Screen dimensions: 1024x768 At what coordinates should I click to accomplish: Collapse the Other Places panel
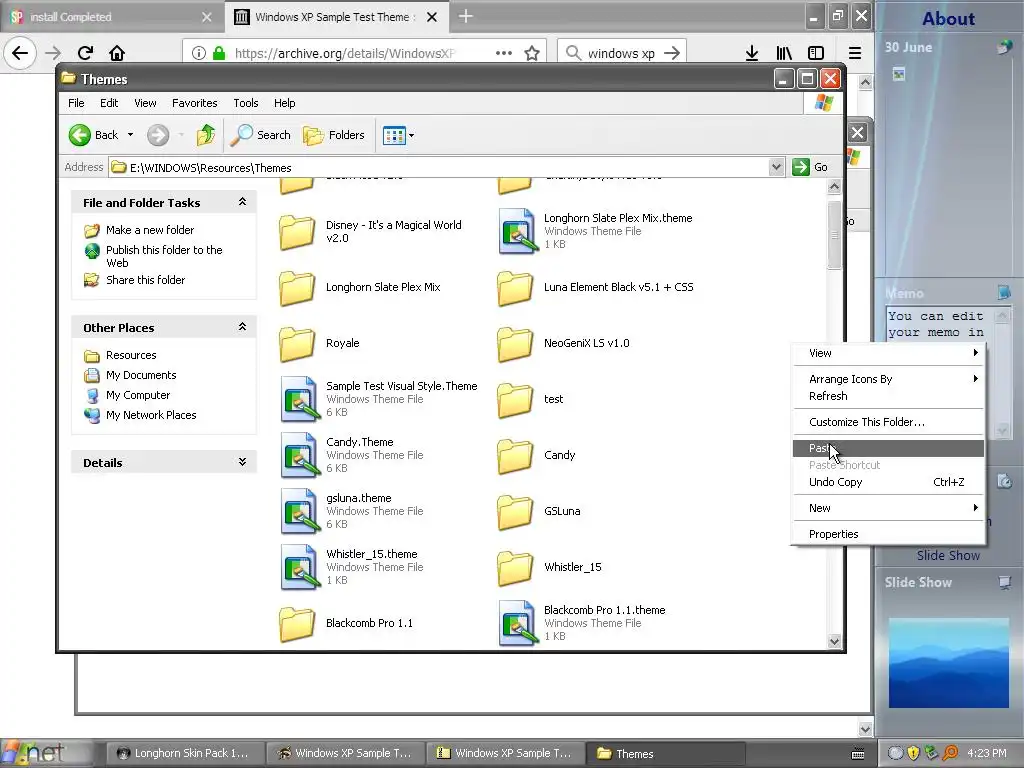(242, 327)
